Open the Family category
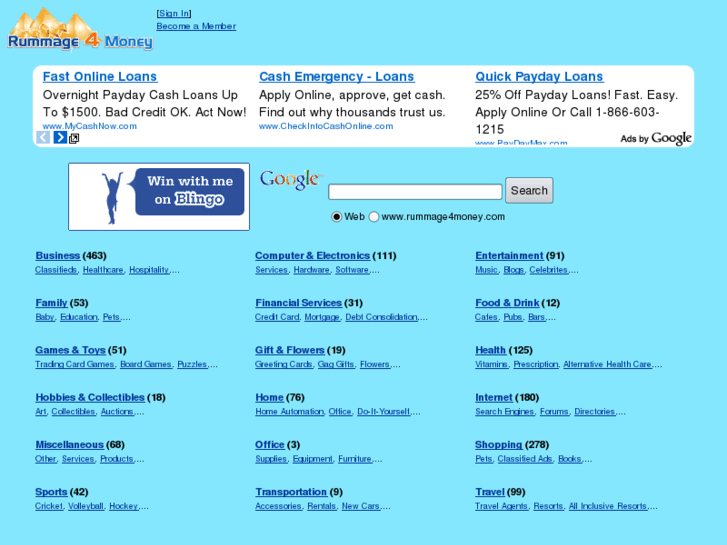Screen dimensions: 727x545 tap(51, 303)
